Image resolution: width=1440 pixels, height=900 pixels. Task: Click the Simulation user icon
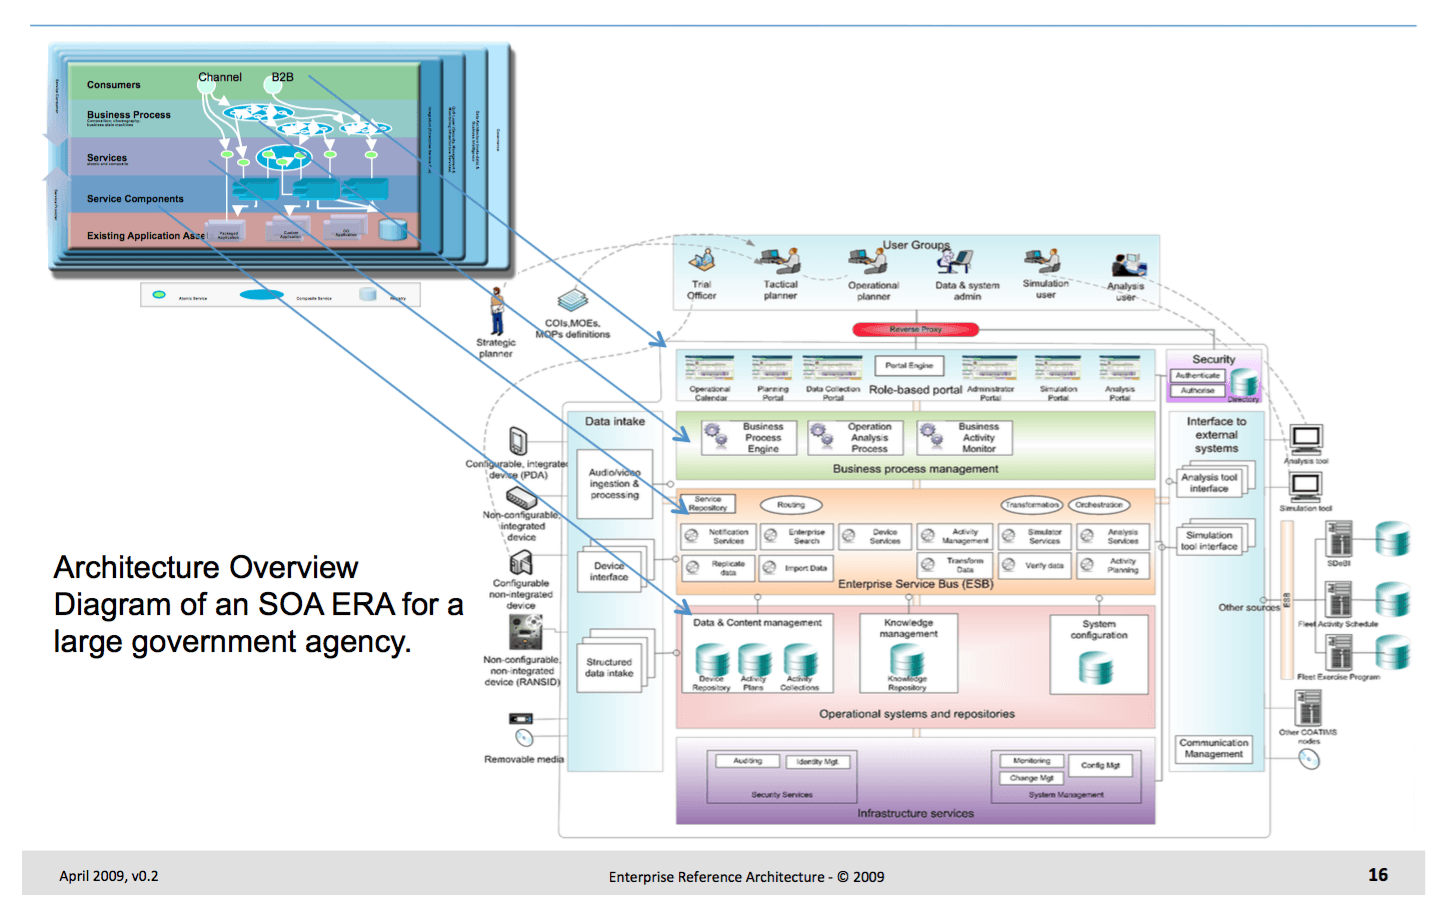1042,260
